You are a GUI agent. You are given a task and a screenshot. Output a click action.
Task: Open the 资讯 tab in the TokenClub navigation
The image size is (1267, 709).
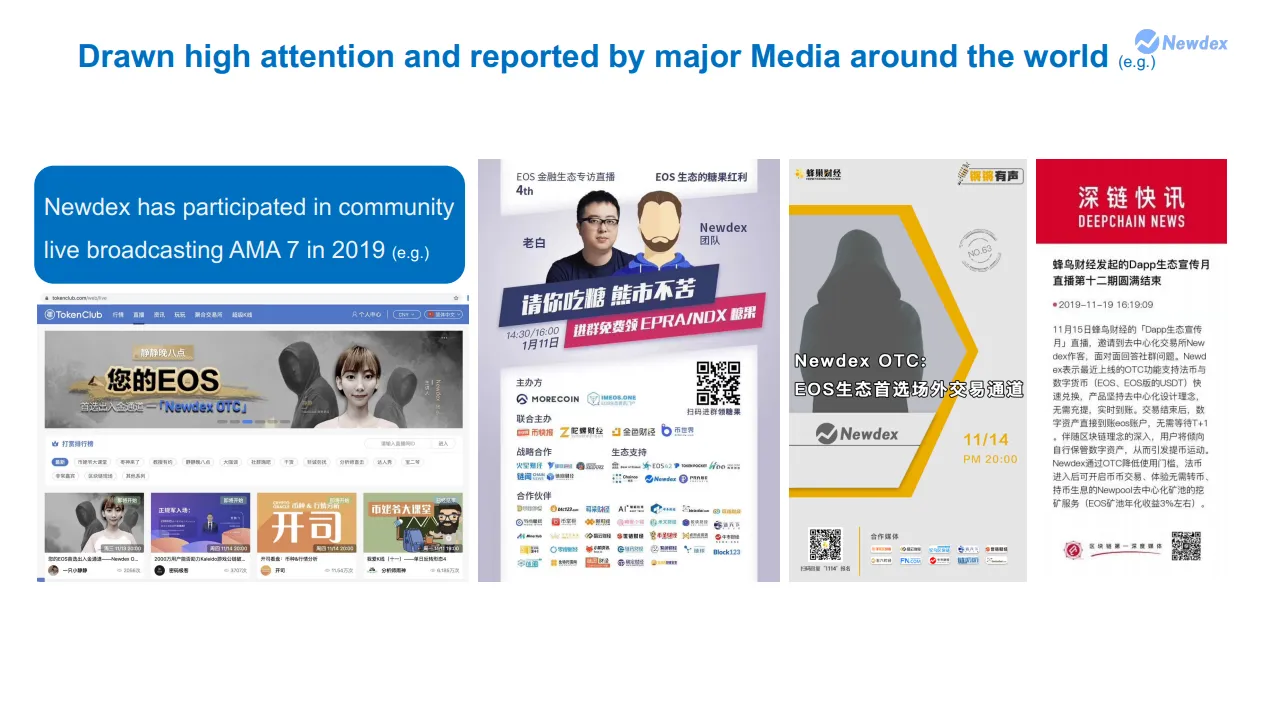[159, 314]
